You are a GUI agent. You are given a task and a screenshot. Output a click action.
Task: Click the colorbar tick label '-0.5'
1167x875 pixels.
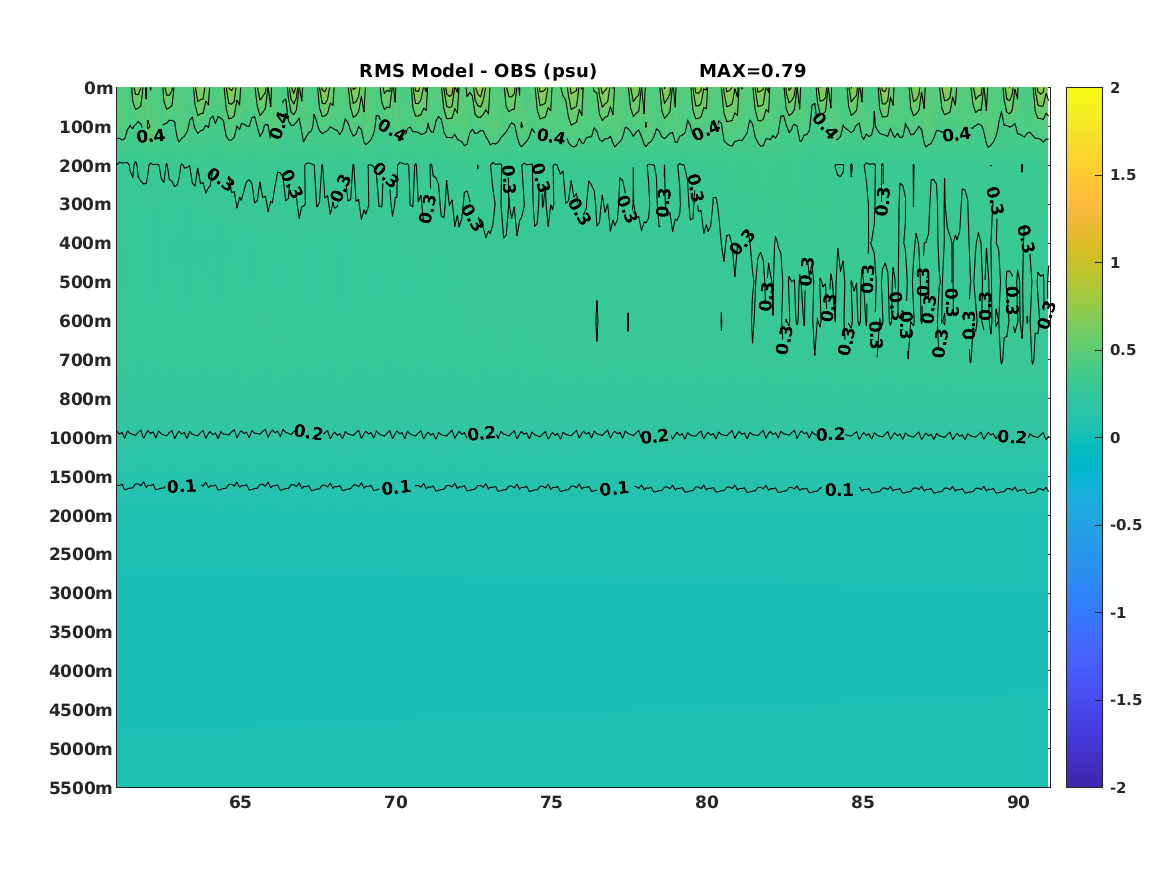coord(1125,525)
